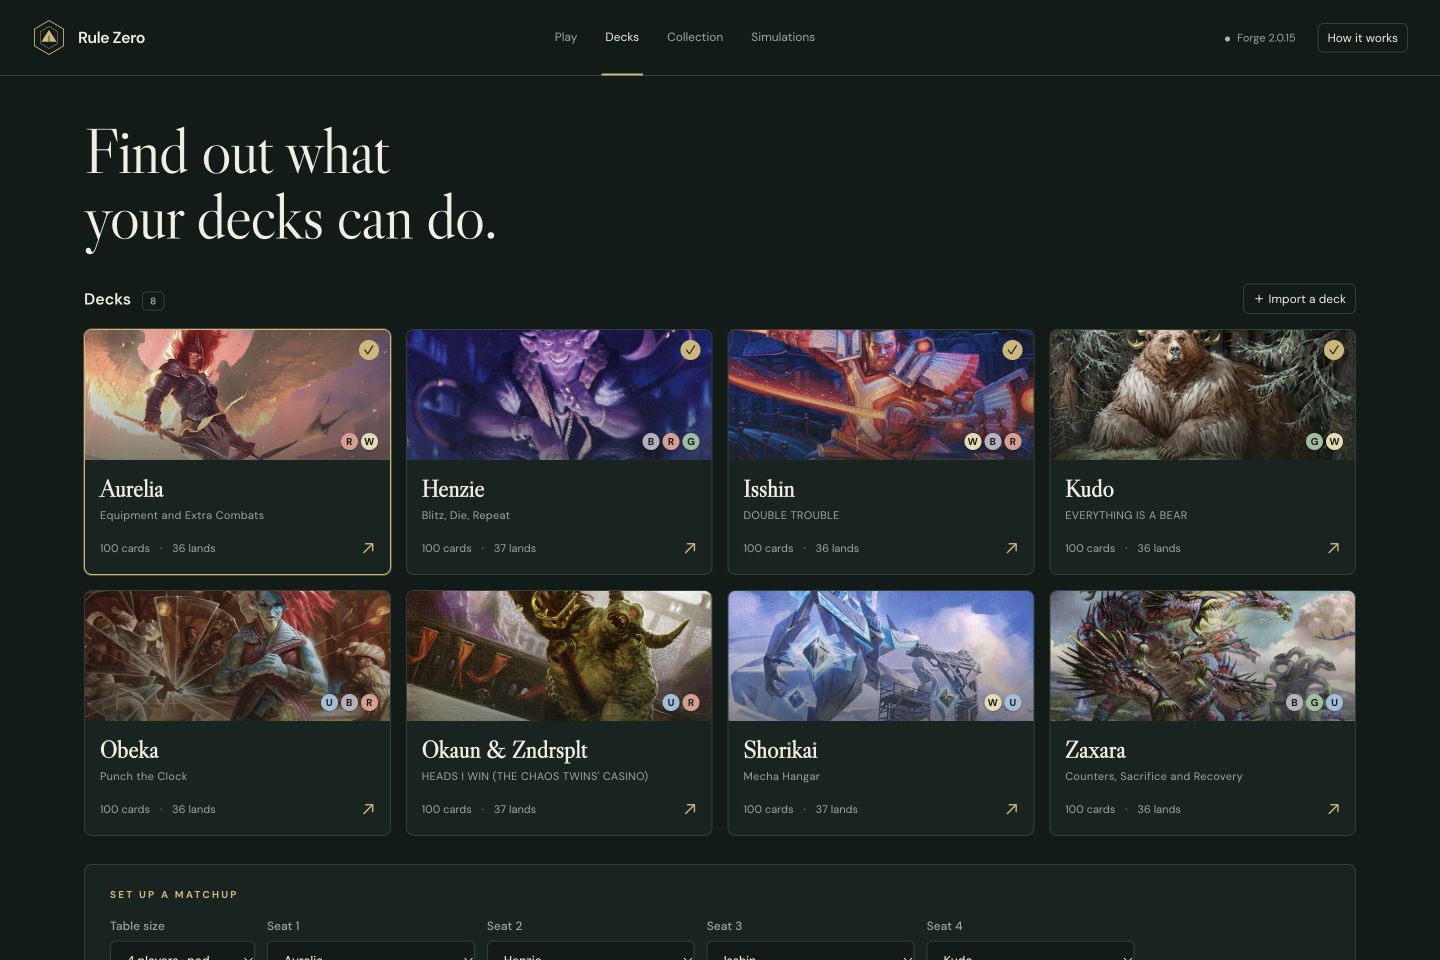
Task: Deselect the Kudo deck checkmark
Action: coord(1334,349)
